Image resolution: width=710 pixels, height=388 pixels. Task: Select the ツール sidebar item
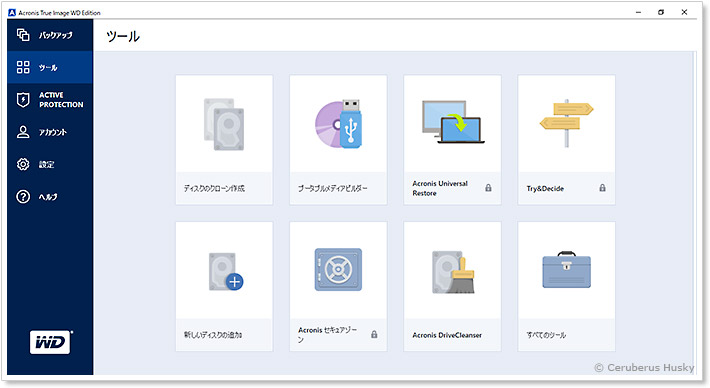coord(50,67)
